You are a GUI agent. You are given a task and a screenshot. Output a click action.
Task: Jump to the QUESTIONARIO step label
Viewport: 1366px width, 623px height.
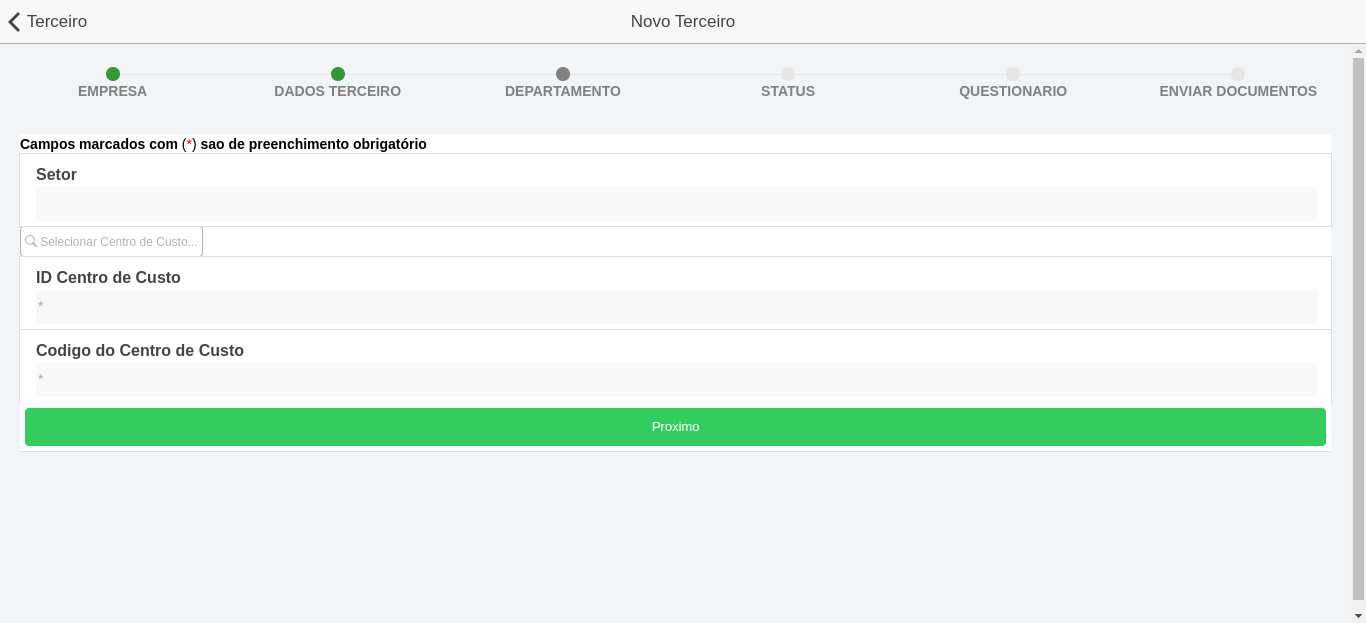[x=1012, y=91]
